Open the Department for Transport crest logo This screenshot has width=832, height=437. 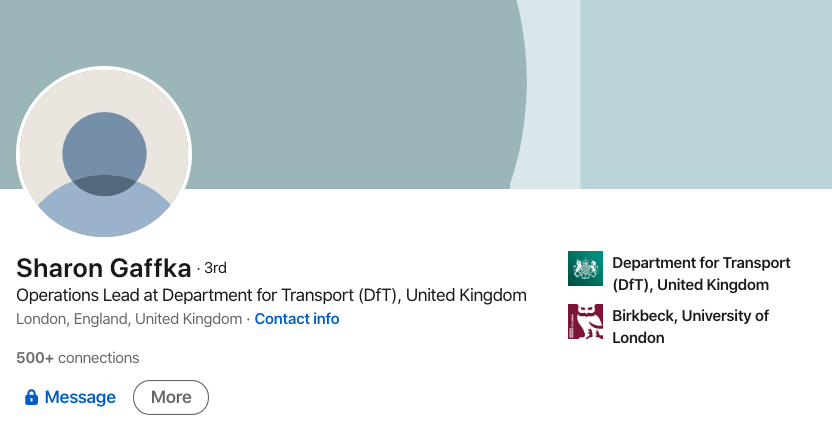[x=585, y=268]
